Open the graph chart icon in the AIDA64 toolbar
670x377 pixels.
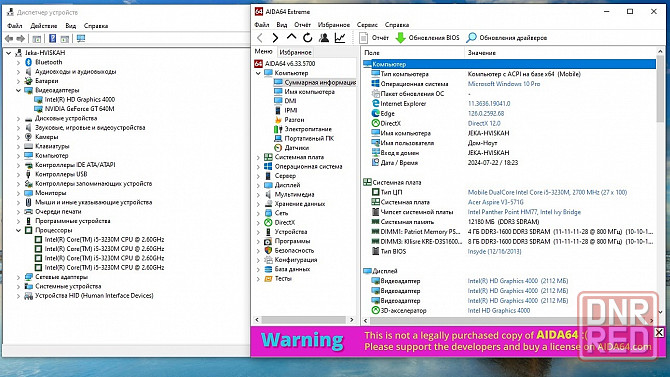(340, 38)
